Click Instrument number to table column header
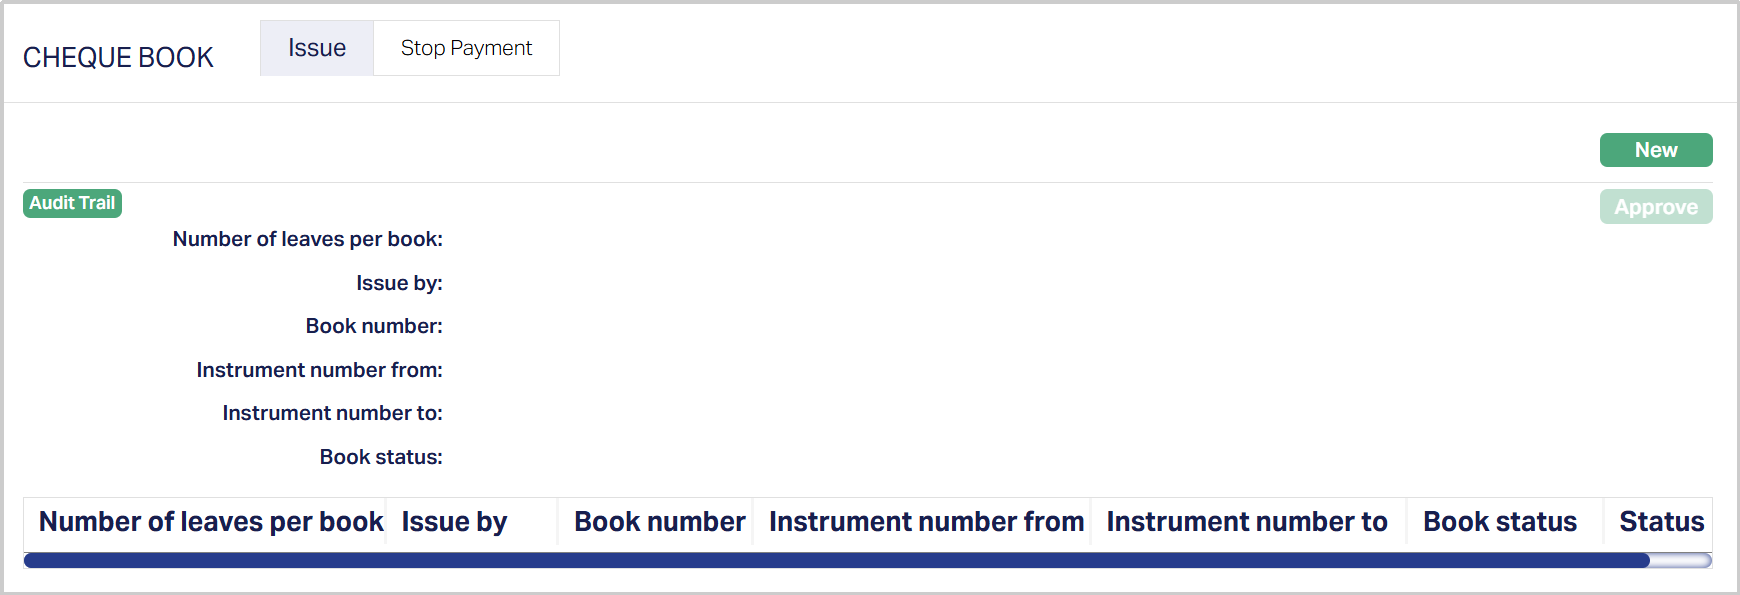Screen dimensions: 1740x595 click(1247, 522)
